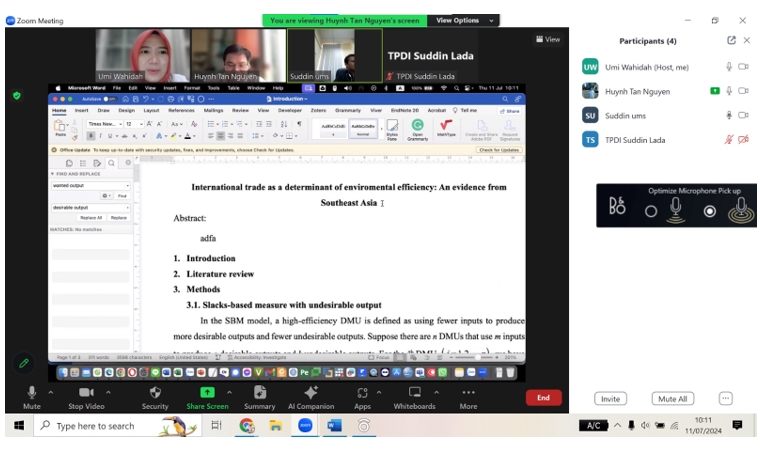
Task: Open the View Options dropdown
Action: coord(463,20)
